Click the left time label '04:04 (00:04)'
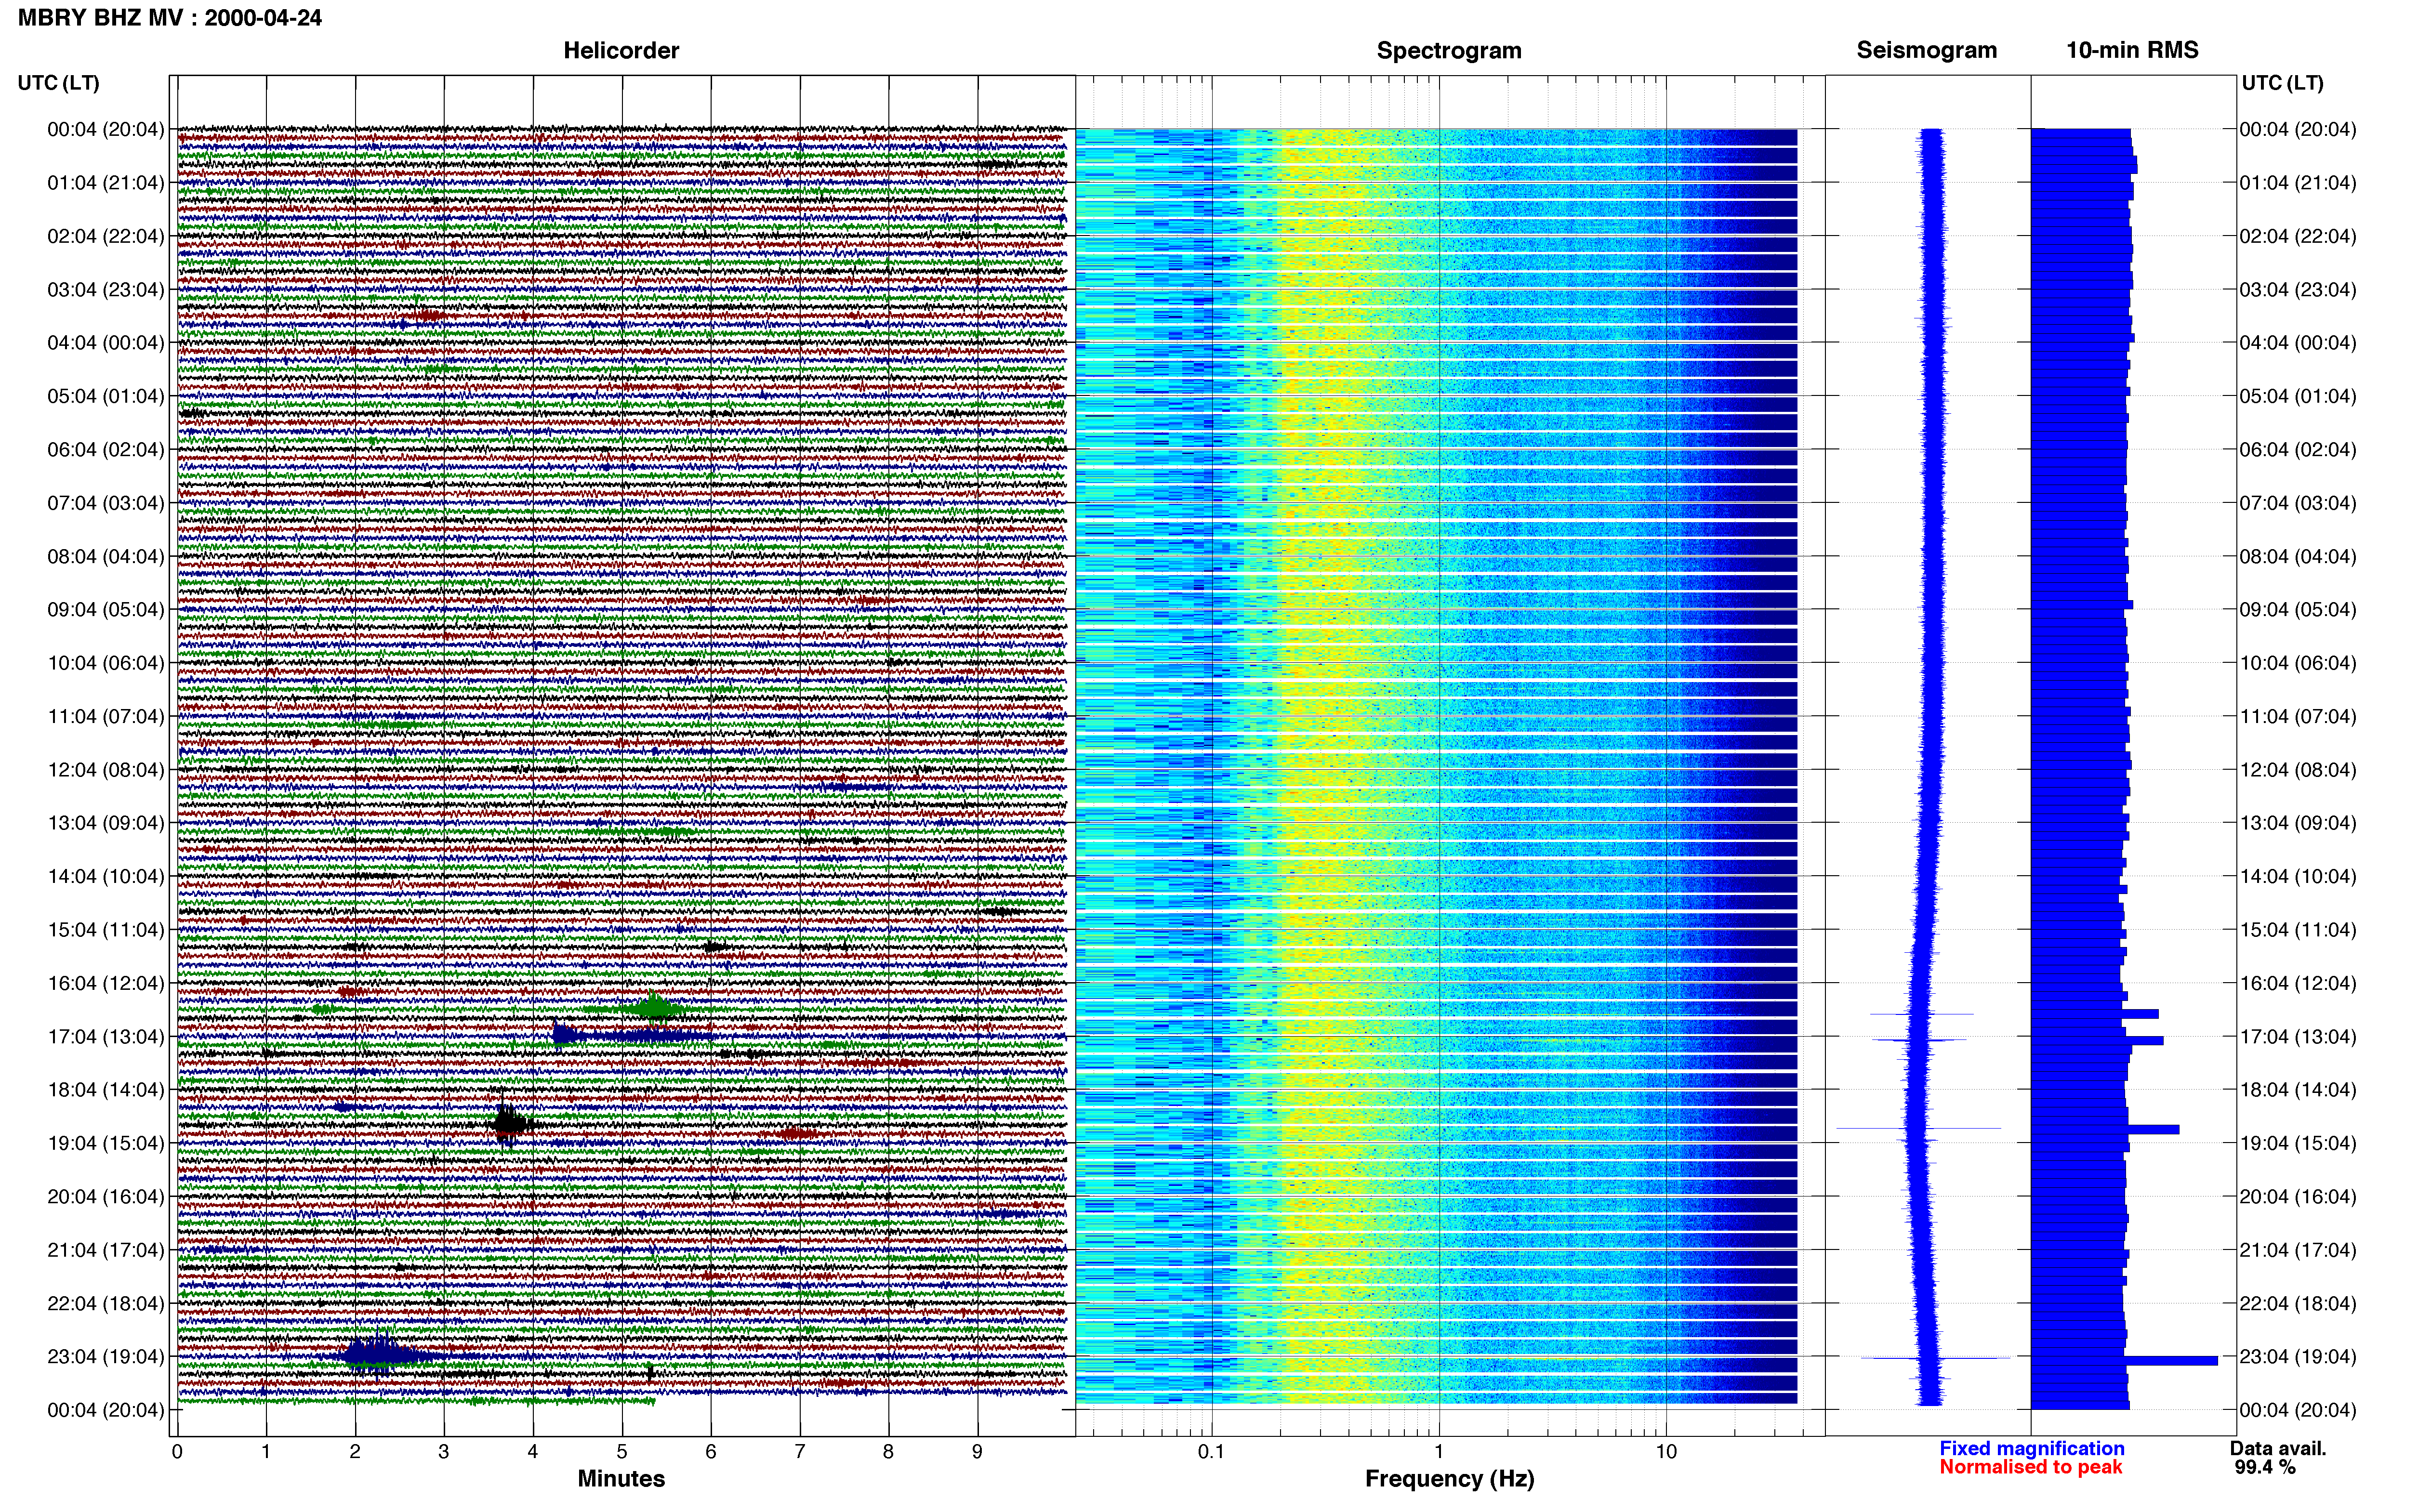Viewport: 2418px width, 1512px height. point(105,343)
